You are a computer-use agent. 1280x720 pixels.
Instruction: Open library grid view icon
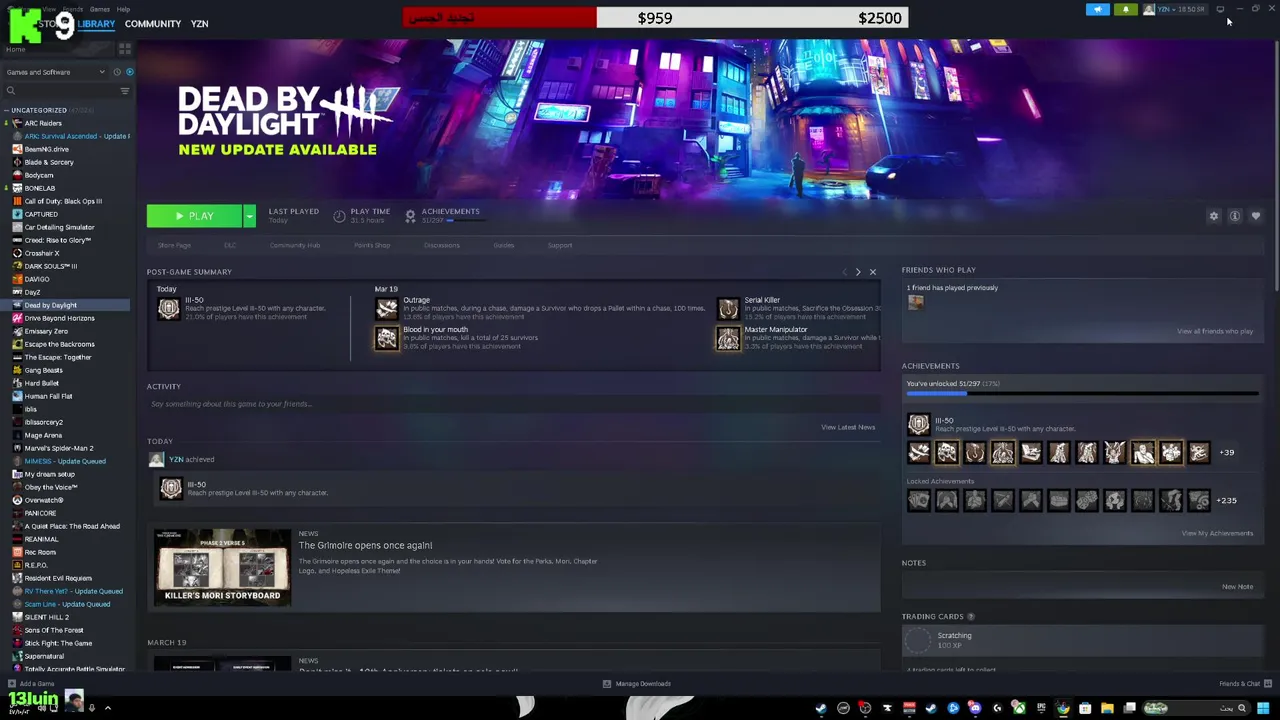125,48
